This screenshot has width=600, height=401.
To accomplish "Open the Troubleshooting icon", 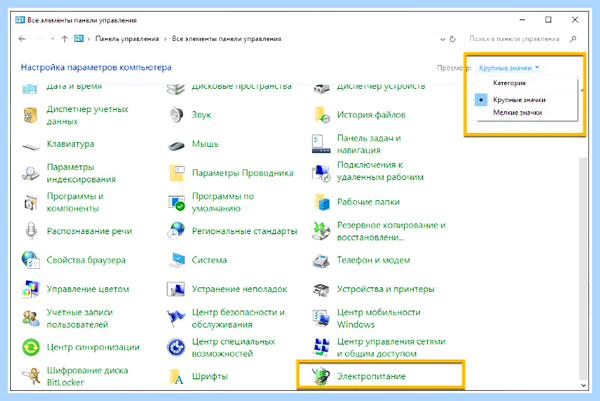I will tap(176, 289).
